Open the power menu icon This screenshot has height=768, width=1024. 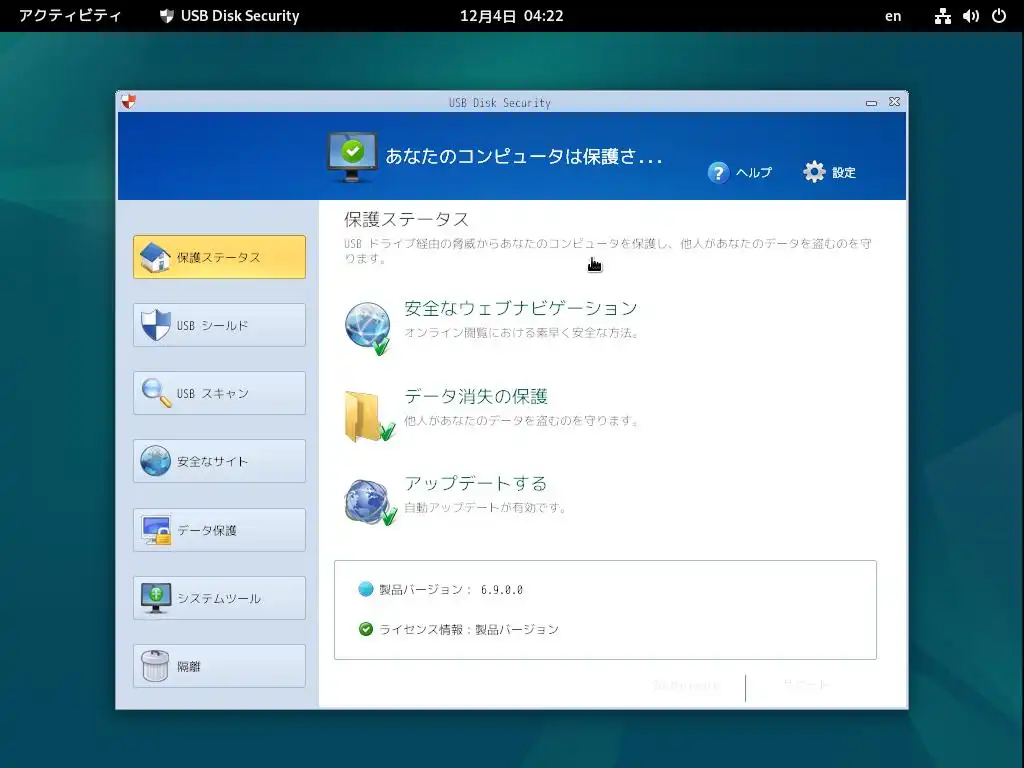[x=999, y=16]
